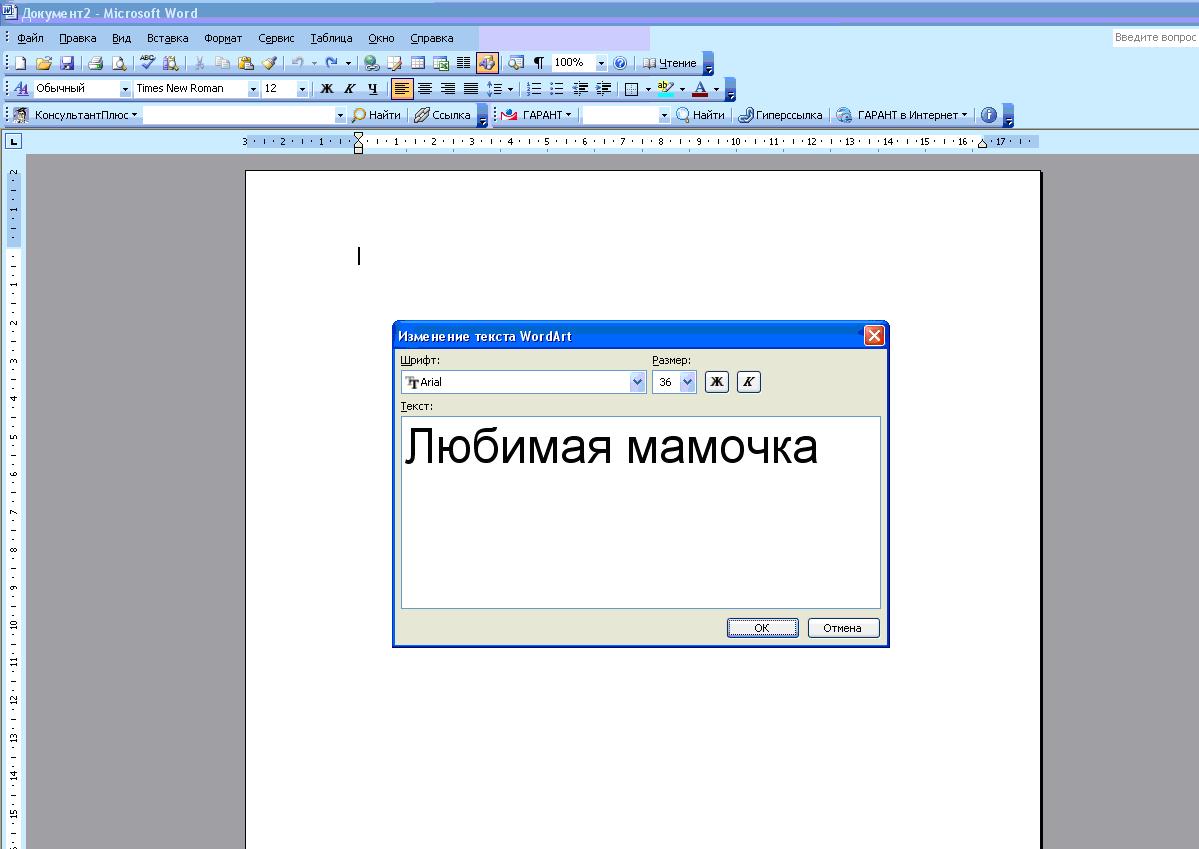This screenshot has width=1199, height=849.
Task: Toggle italic К in WordArt dialog
Action: [x=749, y=382]
